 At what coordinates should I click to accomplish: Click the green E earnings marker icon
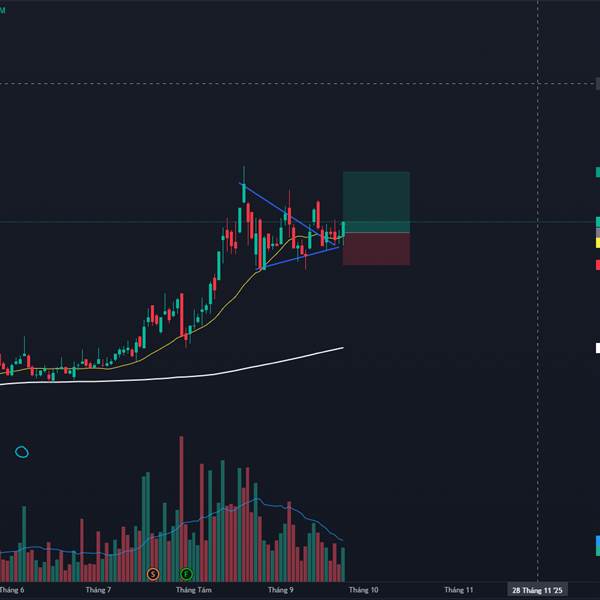pos(186,574)
